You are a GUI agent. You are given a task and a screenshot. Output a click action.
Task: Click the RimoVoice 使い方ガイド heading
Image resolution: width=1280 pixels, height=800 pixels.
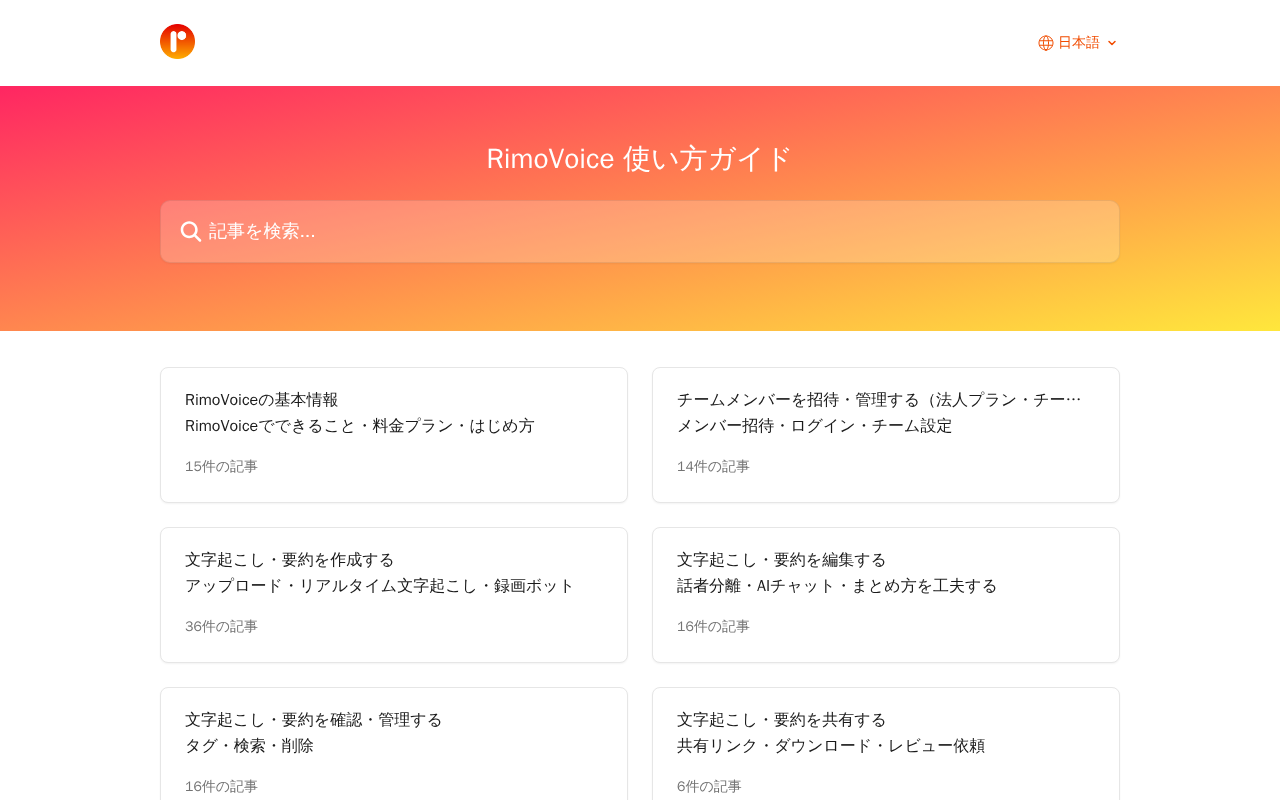pyautogui.click(x=640, y=159)
